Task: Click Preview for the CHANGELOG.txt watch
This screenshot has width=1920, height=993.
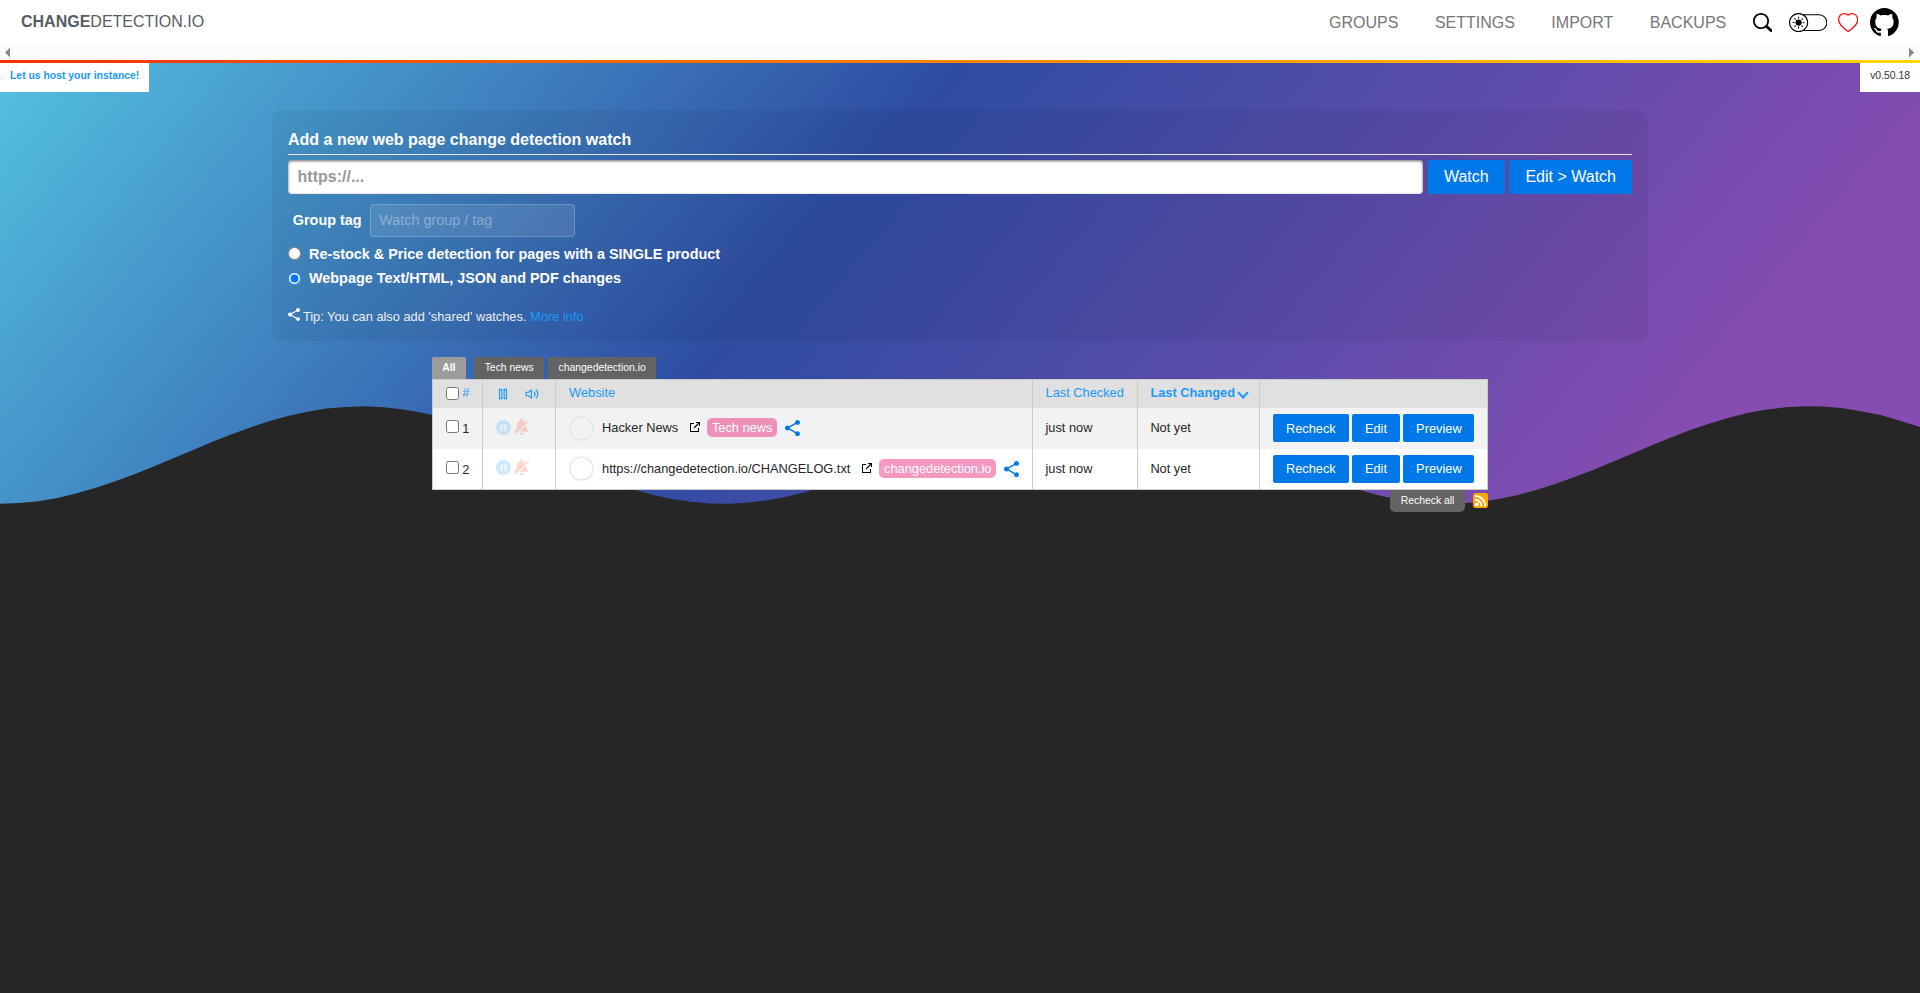Action: point(1437,469)
